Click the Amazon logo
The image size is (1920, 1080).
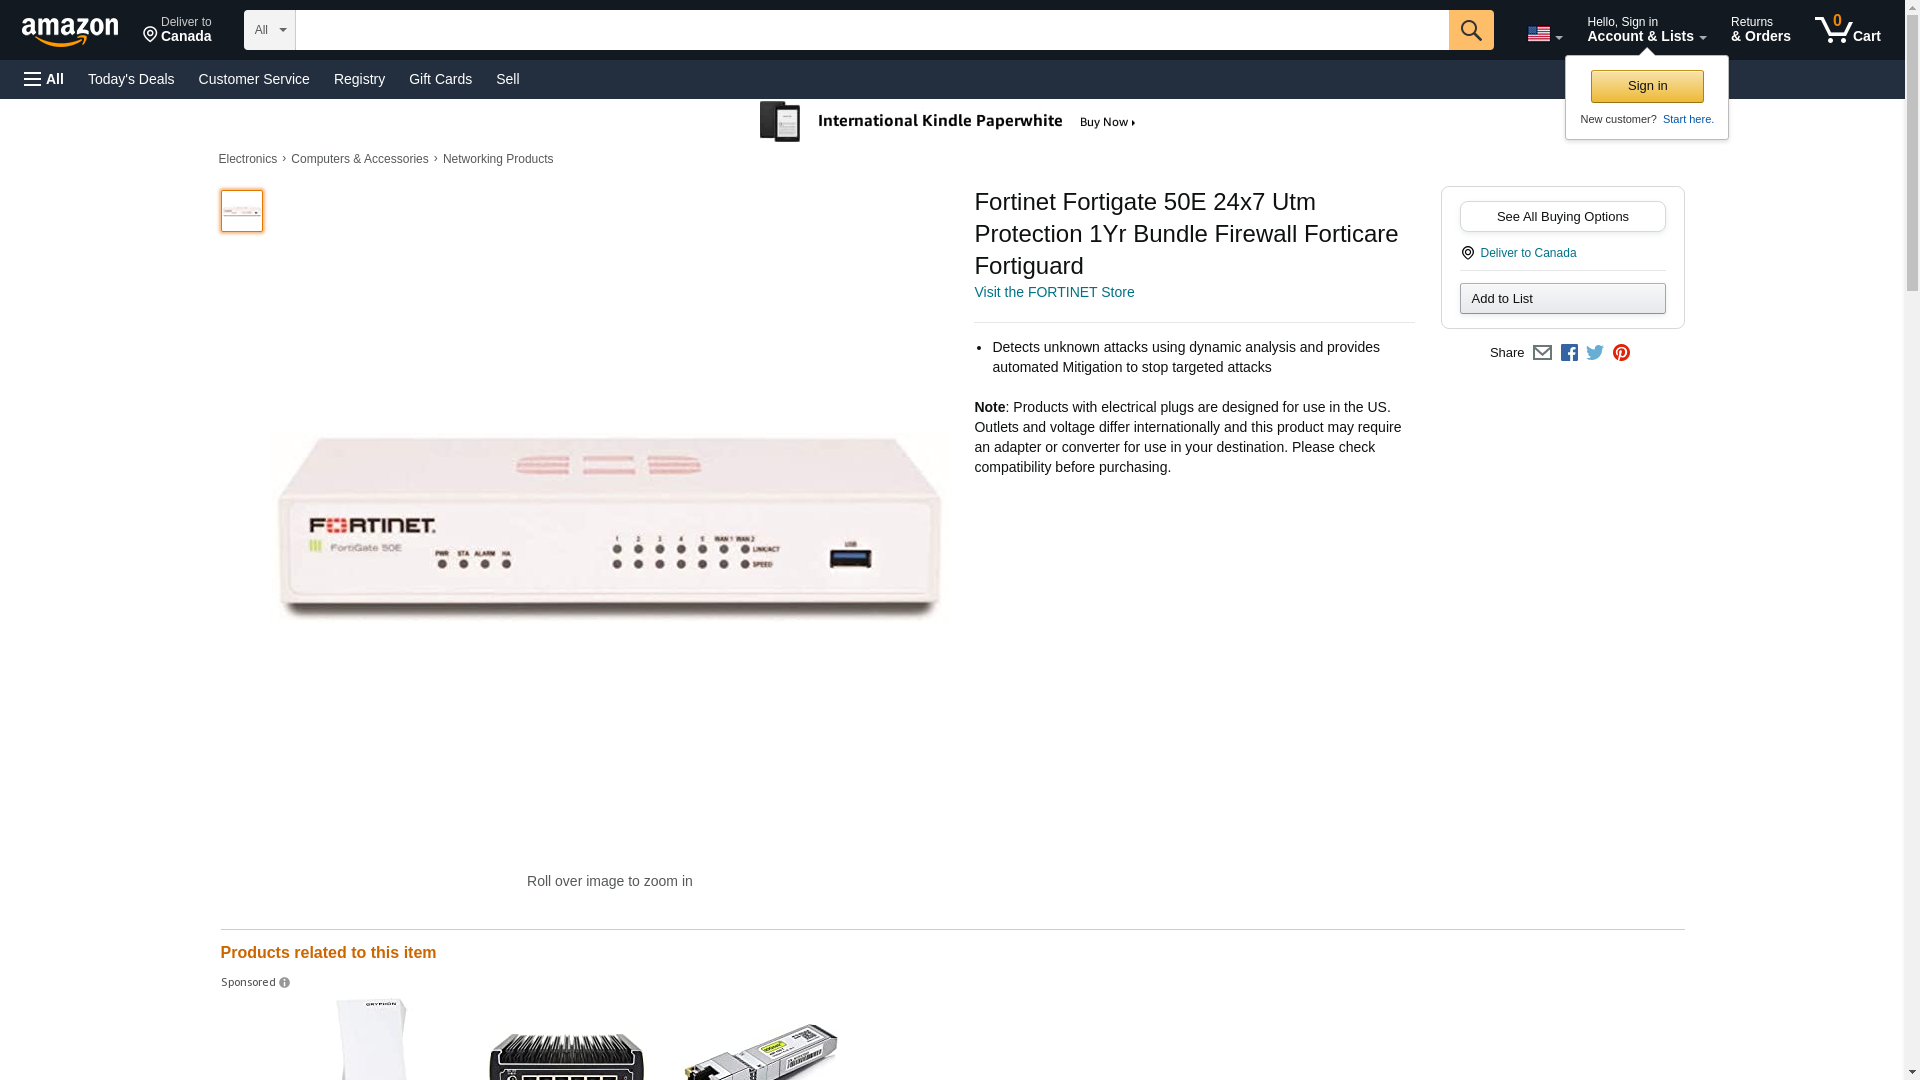click(70, 31)
